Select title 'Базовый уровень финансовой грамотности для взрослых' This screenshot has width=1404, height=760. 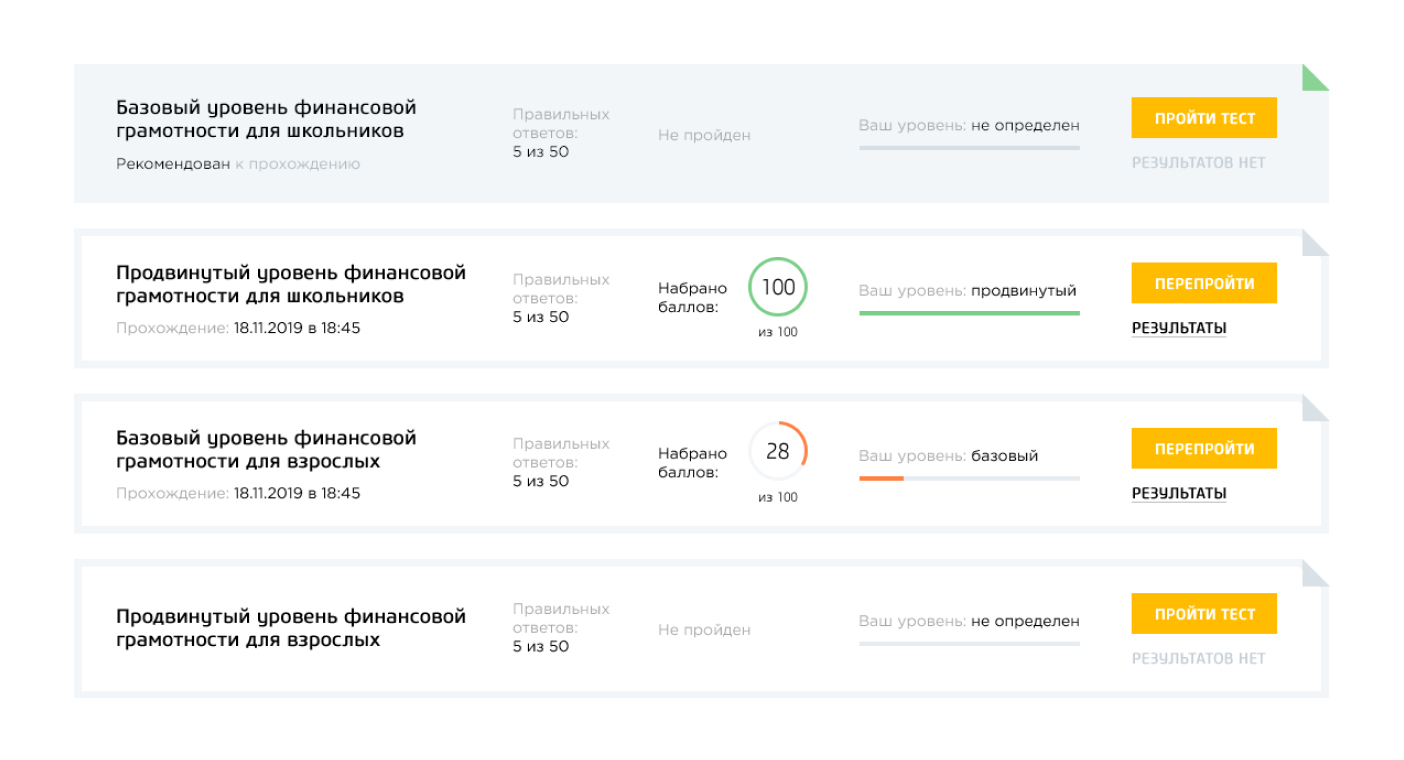click(266, 449)
